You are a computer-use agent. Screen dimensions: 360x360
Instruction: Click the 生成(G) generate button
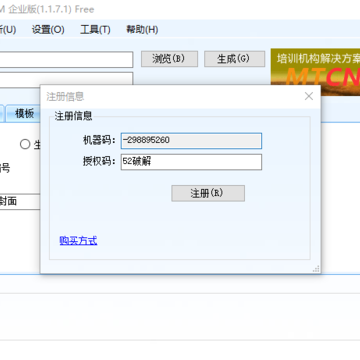234,59
